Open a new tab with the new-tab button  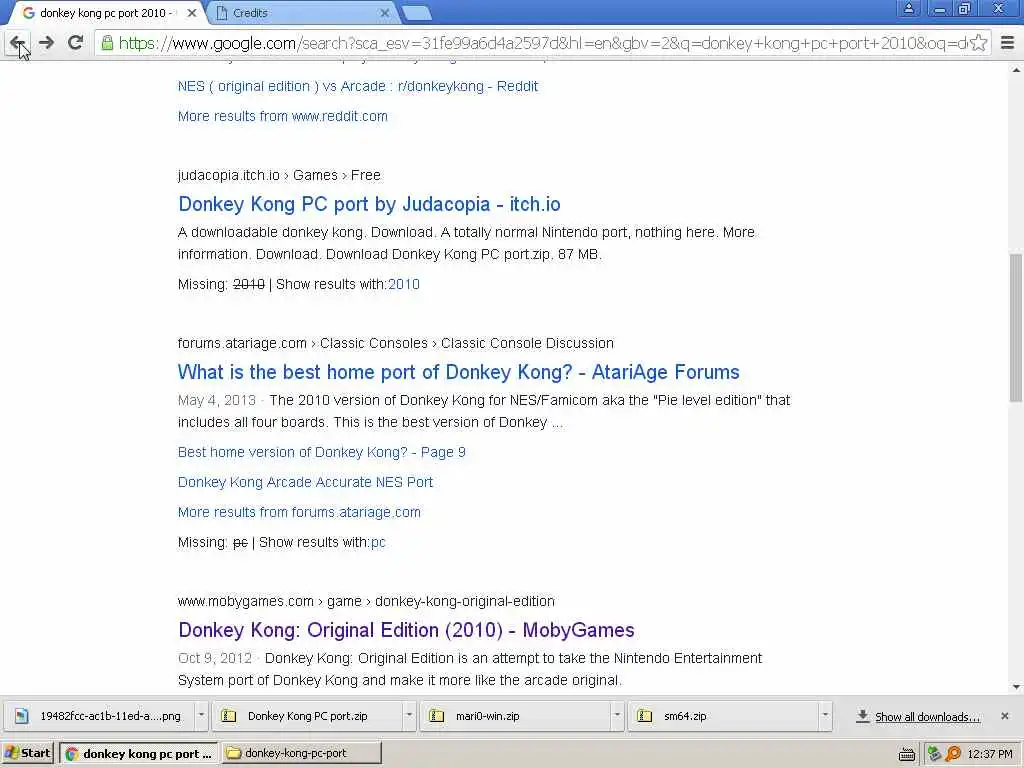[416, 13]
